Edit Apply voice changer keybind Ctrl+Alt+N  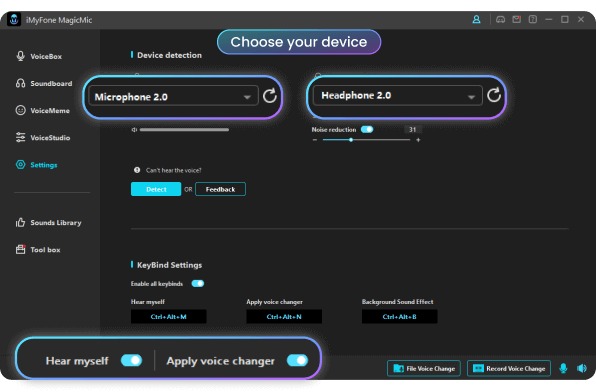click(284, 316)
